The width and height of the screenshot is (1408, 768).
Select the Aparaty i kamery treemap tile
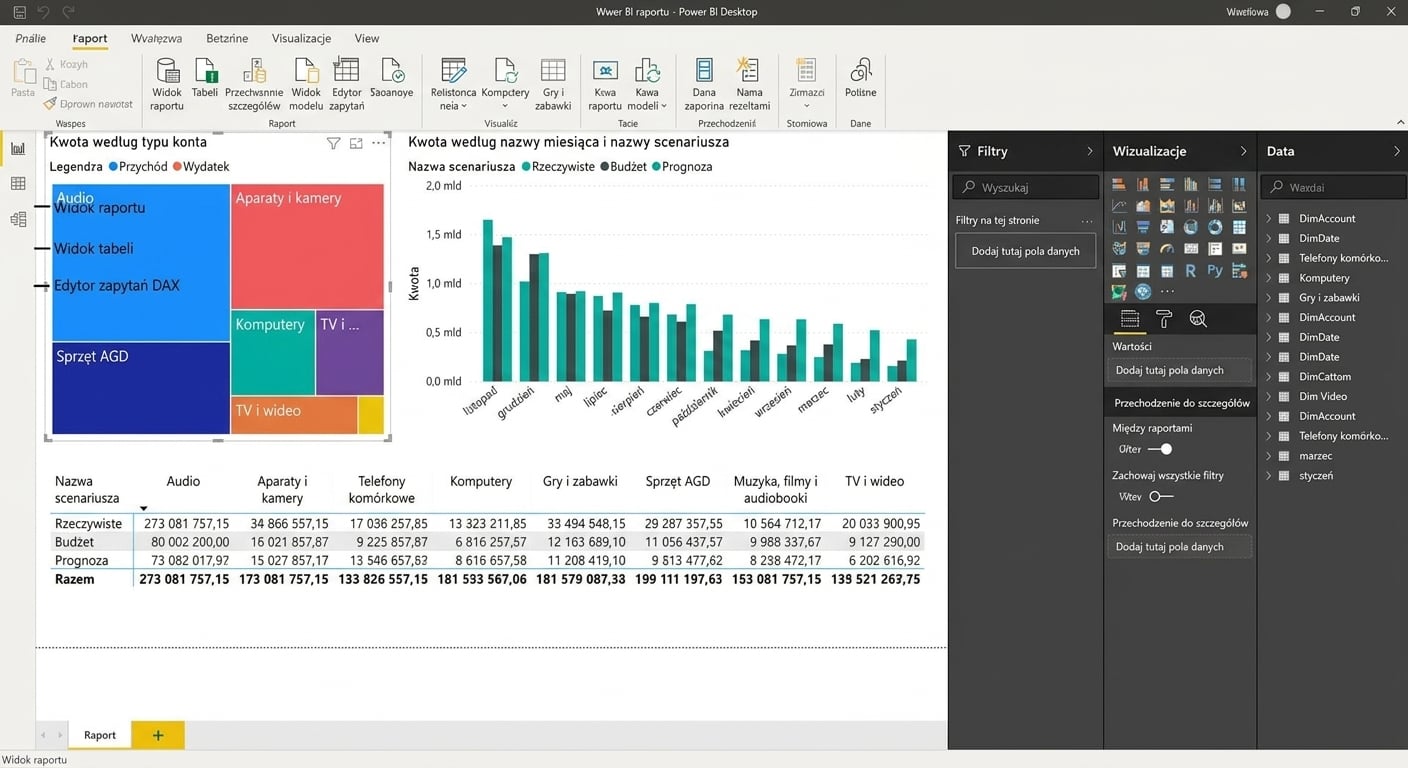307,246
